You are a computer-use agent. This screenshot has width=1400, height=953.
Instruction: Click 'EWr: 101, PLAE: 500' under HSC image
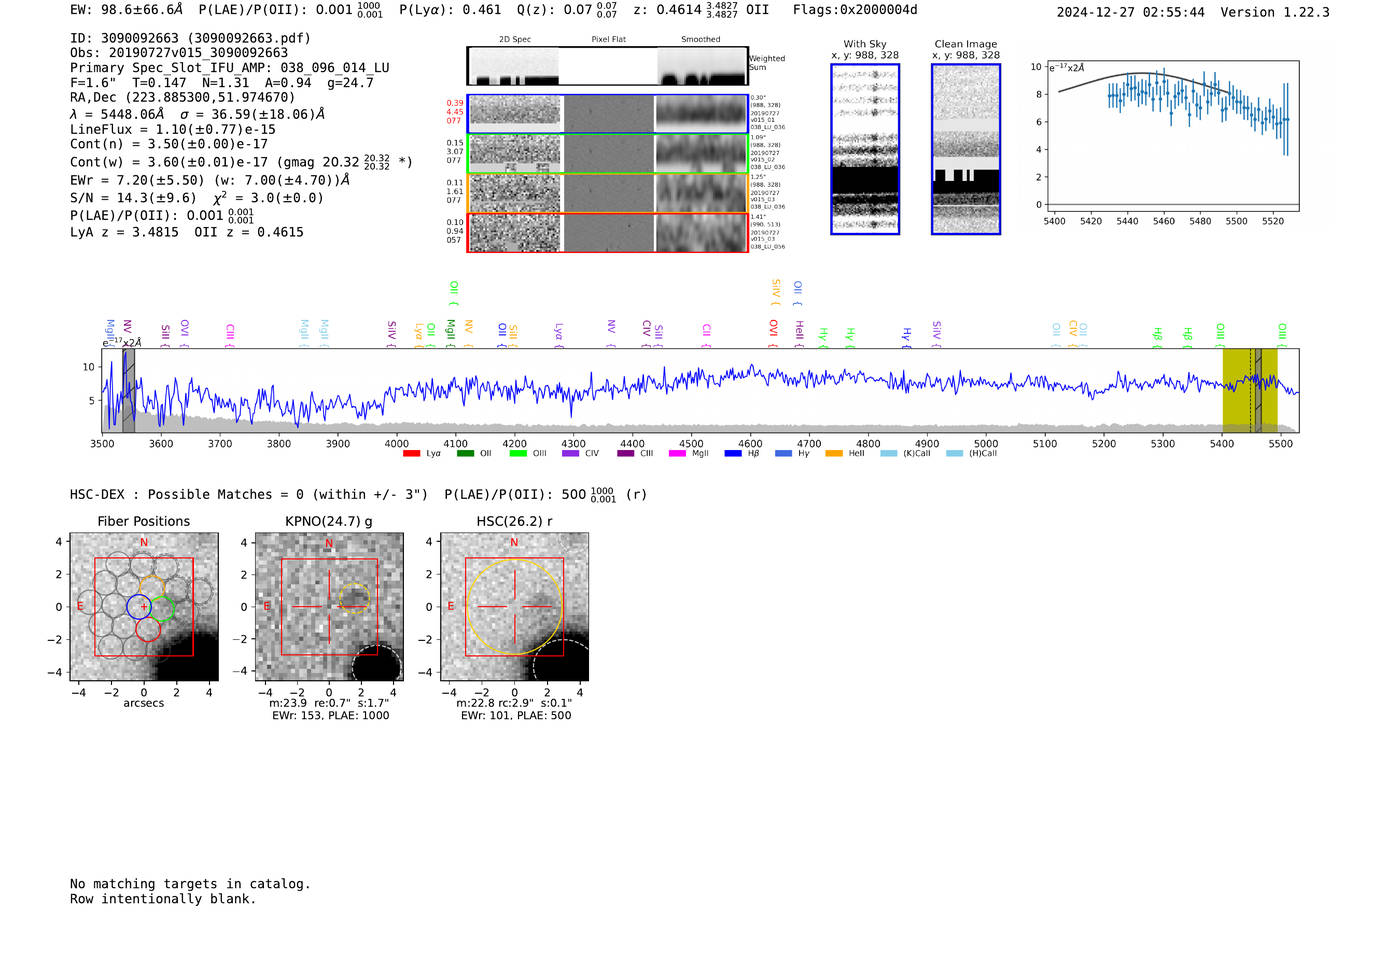coord(516,716)
